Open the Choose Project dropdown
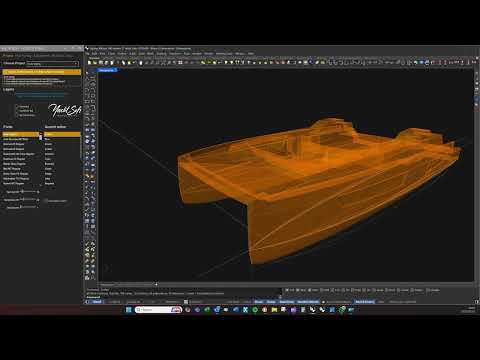Screen dimensions: 480x360 tap(52, 63)
